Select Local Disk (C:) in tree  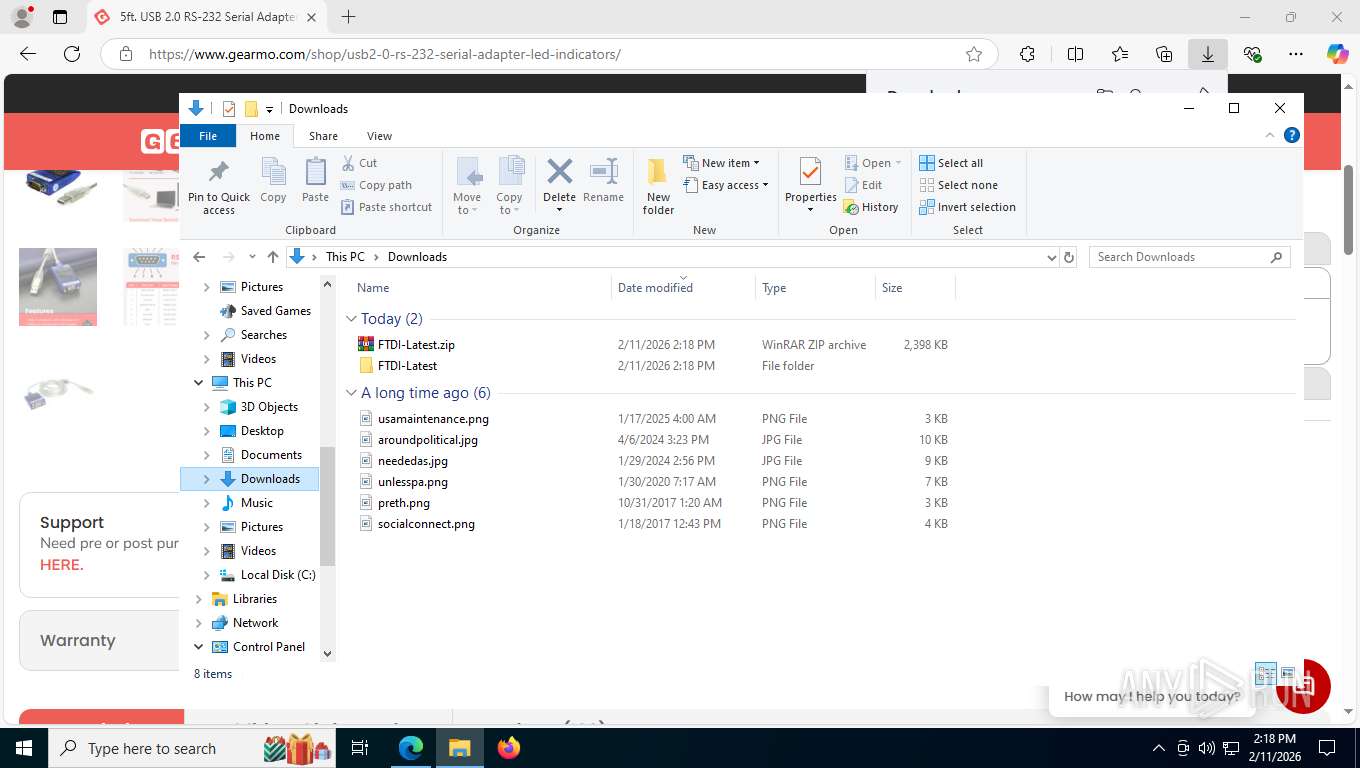tap(278, 575)
